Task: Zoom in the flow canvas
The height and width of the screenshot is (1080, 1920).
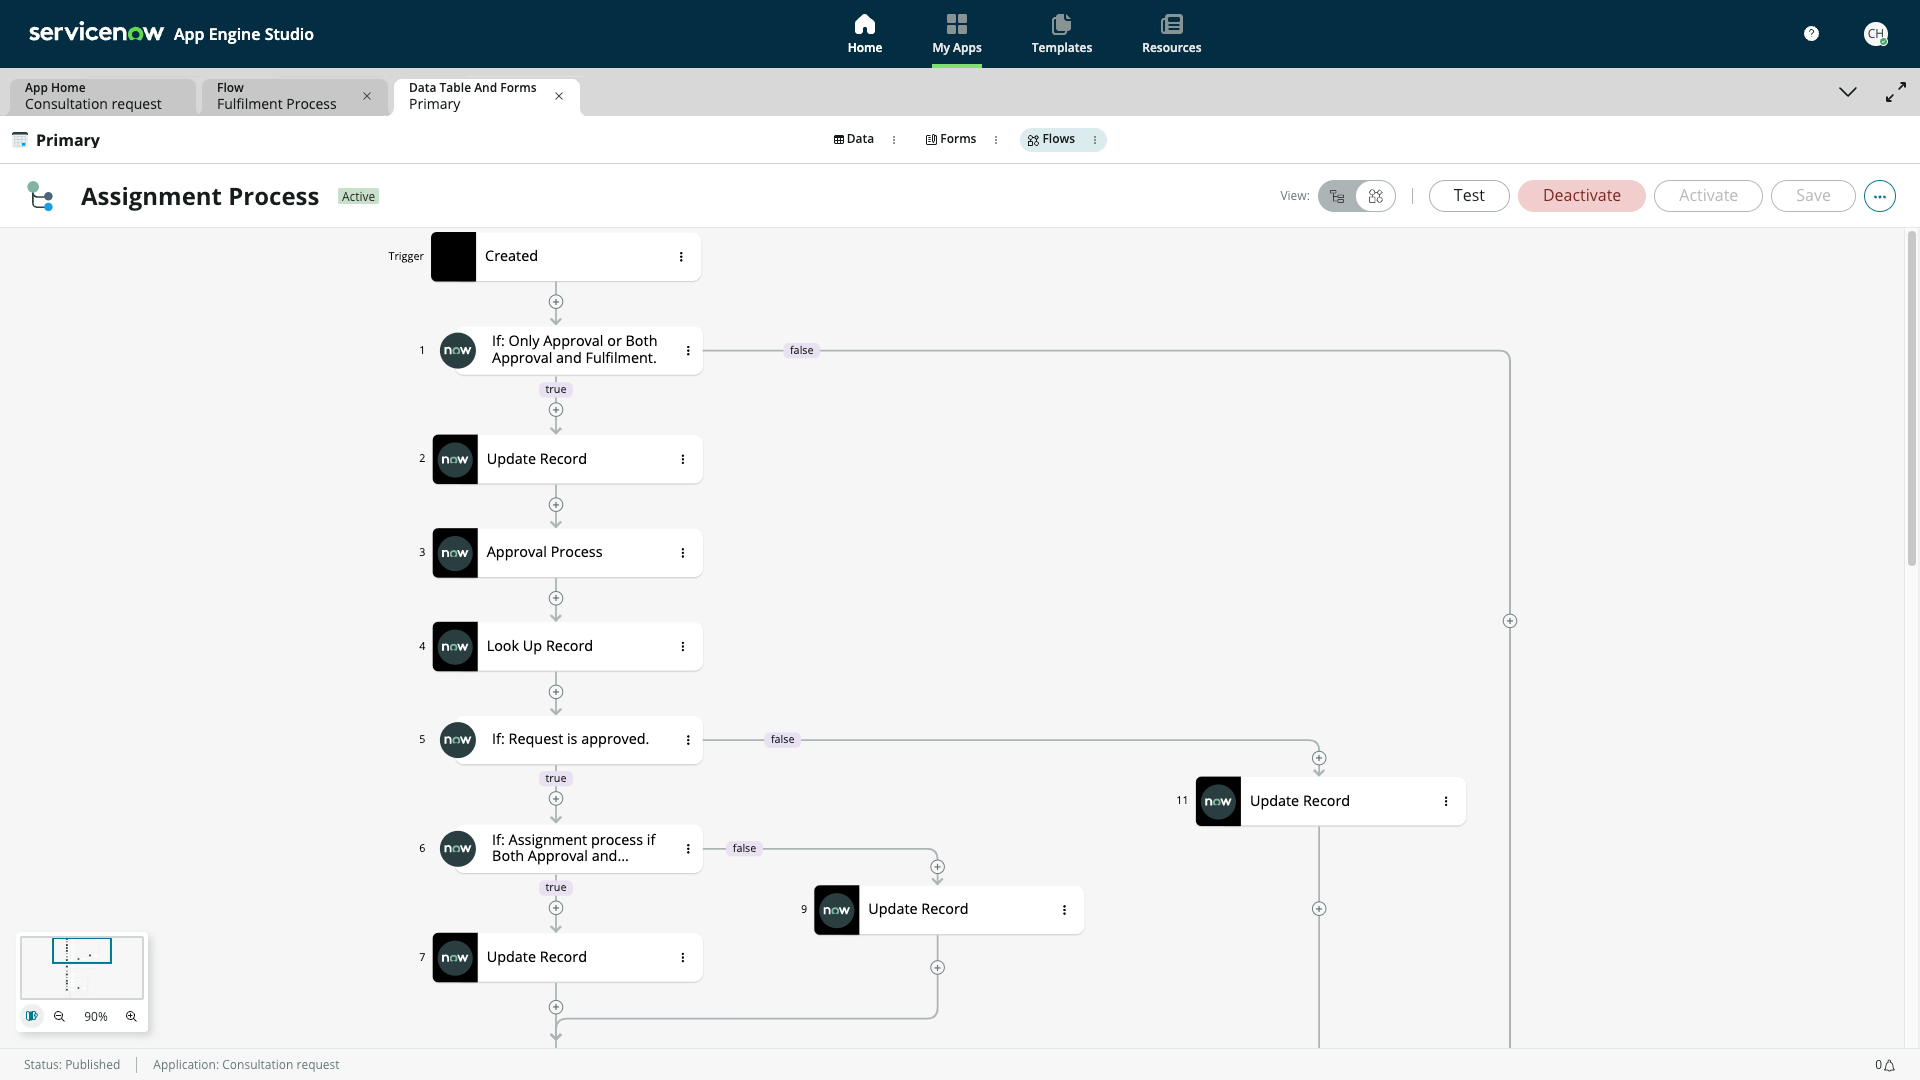Action: click(131, 1016)
